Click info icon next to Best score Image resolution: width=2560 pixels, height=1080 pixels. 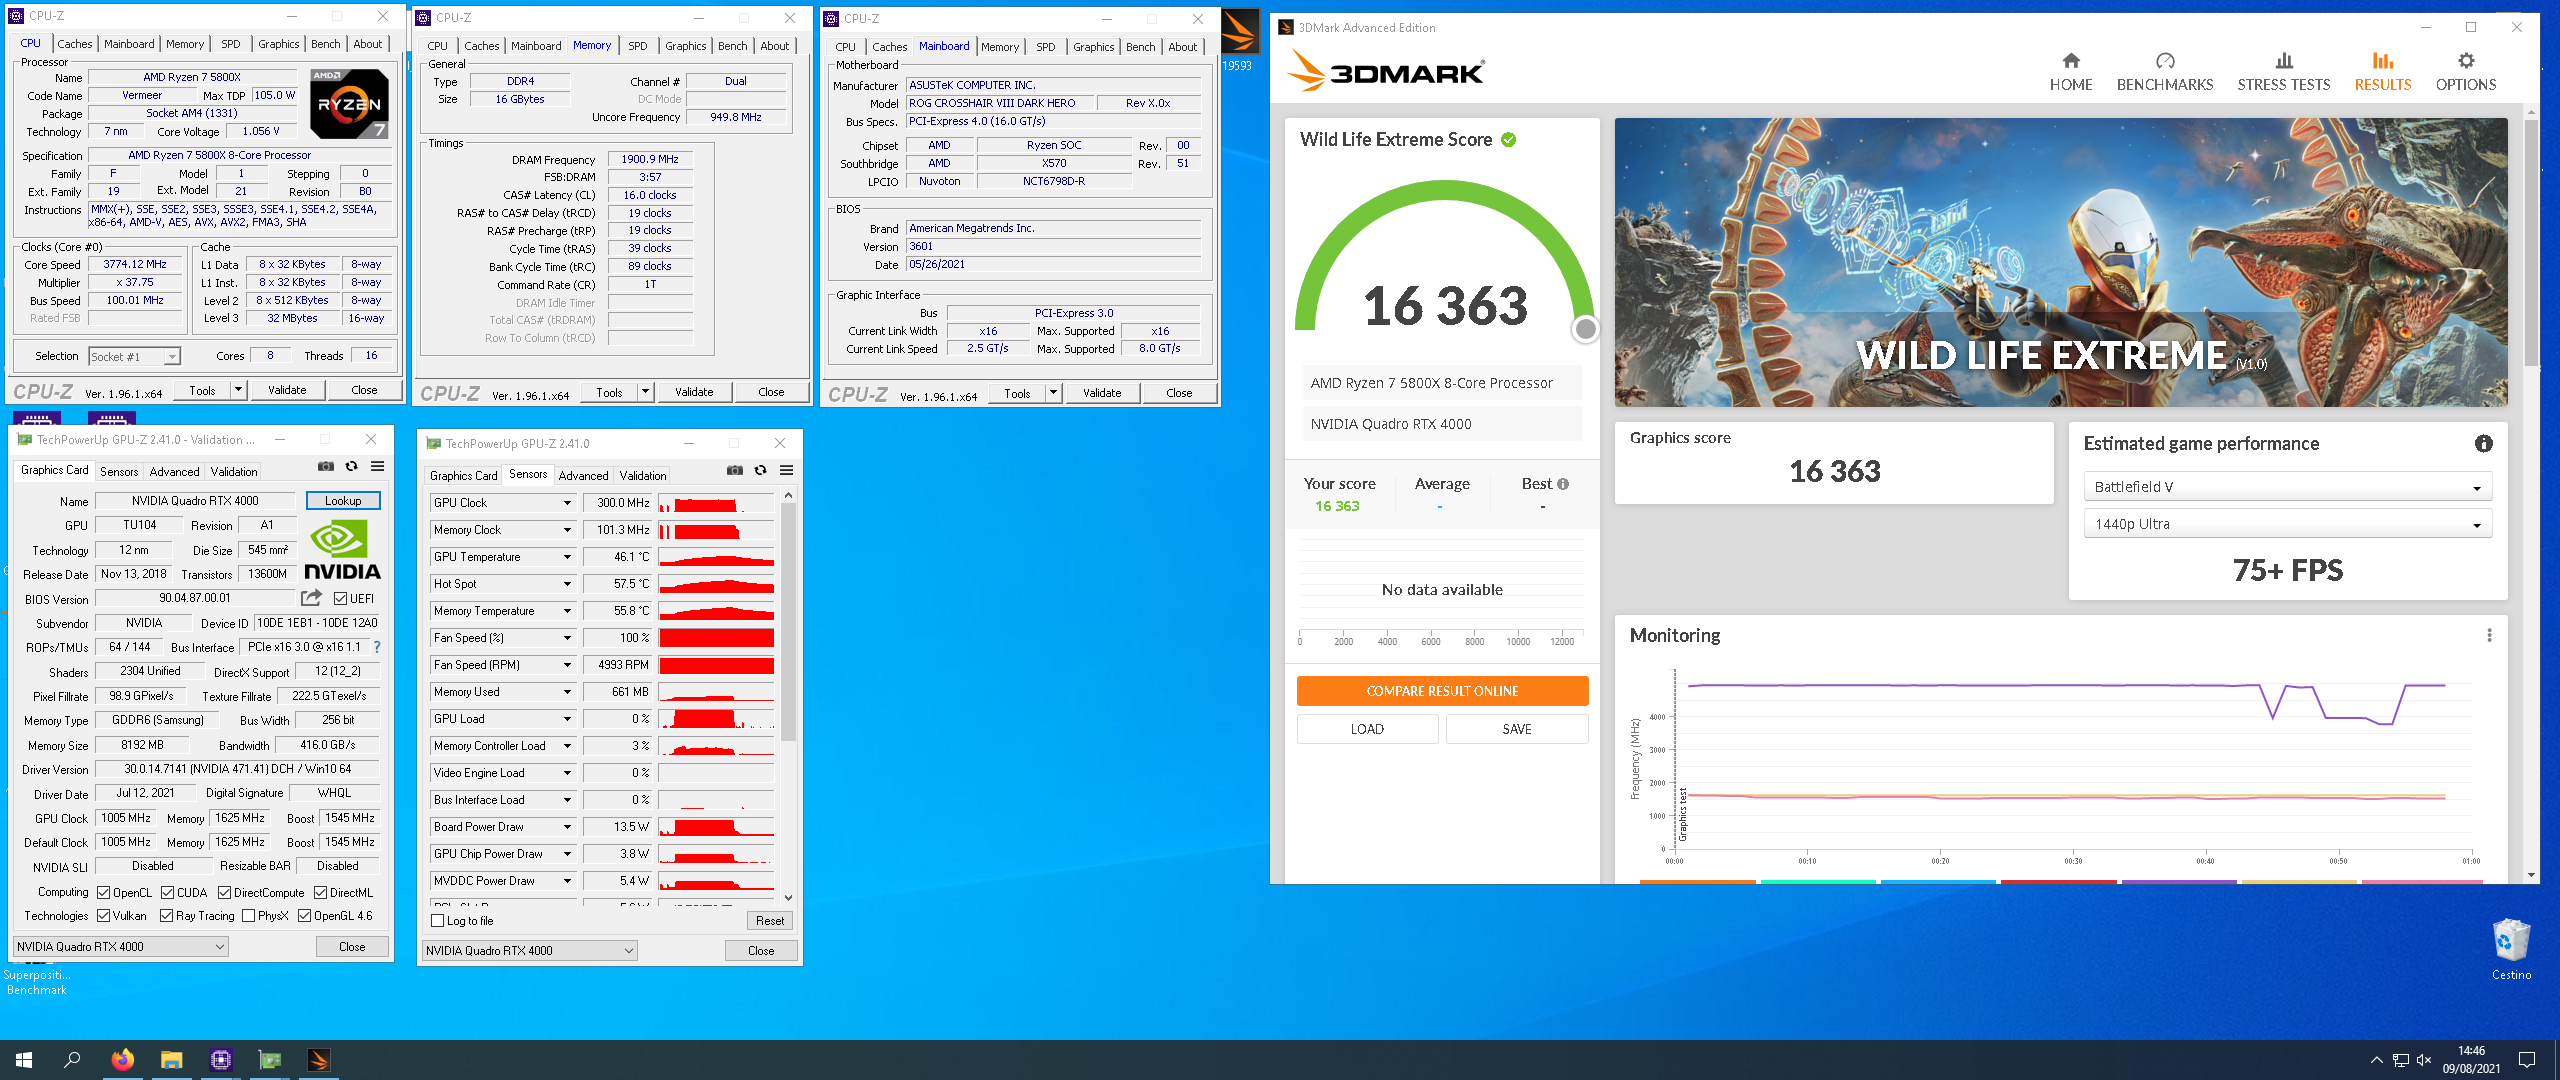(1563, 484)
